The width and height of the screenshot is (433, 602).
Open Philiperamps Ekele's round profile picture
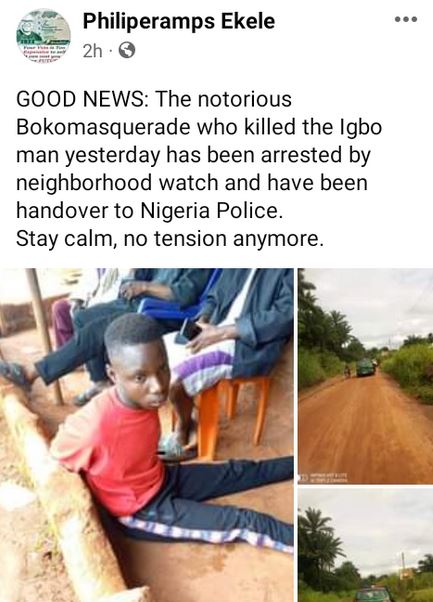point(43,36)
